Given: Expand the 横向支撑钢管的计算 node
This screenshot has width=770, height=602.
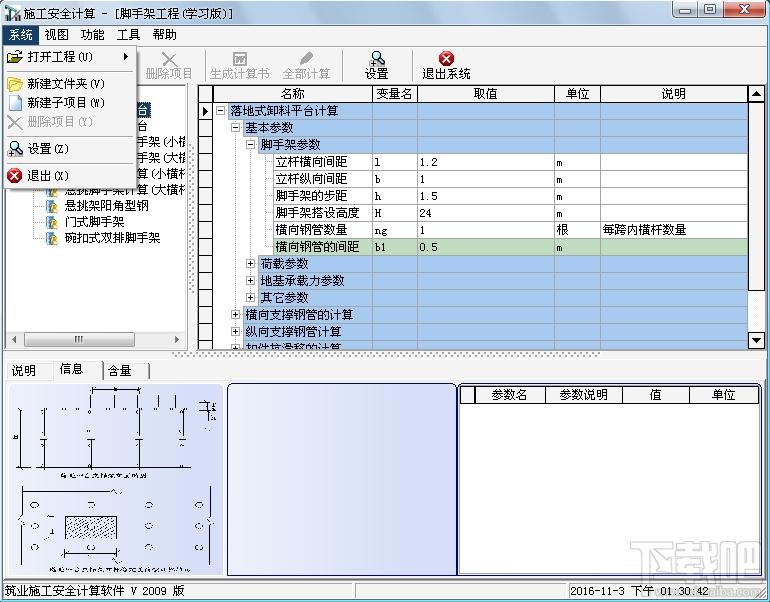Looking at the screenshot, I should pyautogui.click(x=235, y=315).
